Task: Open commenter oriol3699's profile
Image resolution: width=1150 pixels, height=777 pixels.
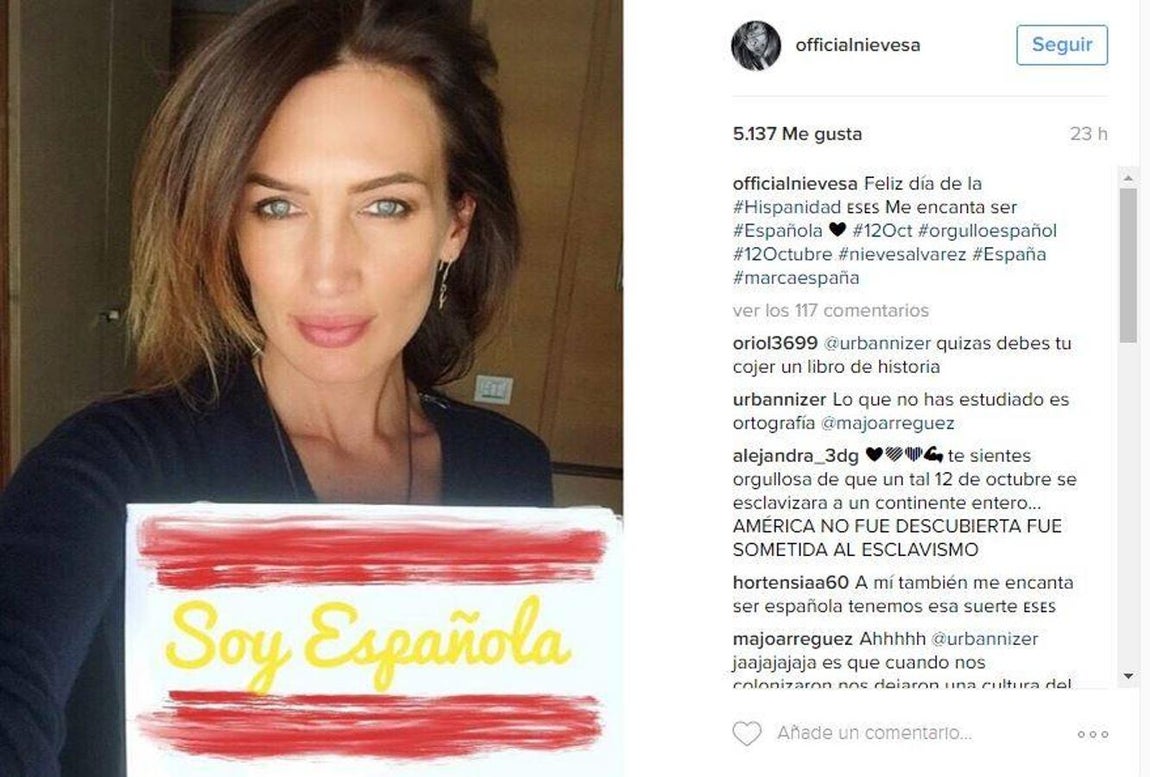Action: (774, 343)
